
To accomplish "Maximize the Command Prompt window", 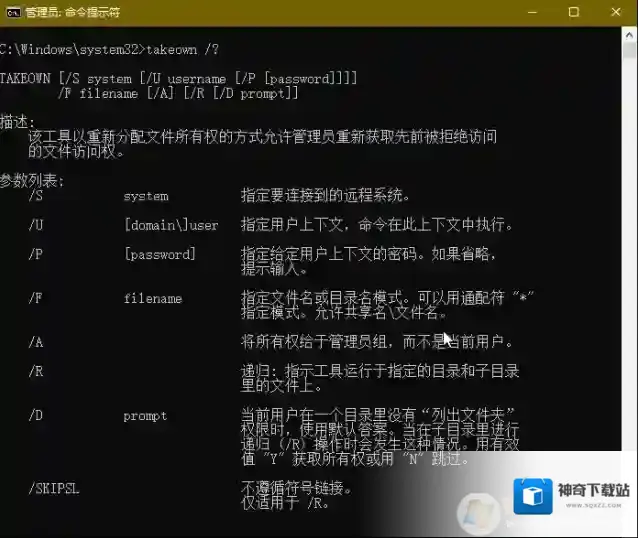I will tap(573, 12).
